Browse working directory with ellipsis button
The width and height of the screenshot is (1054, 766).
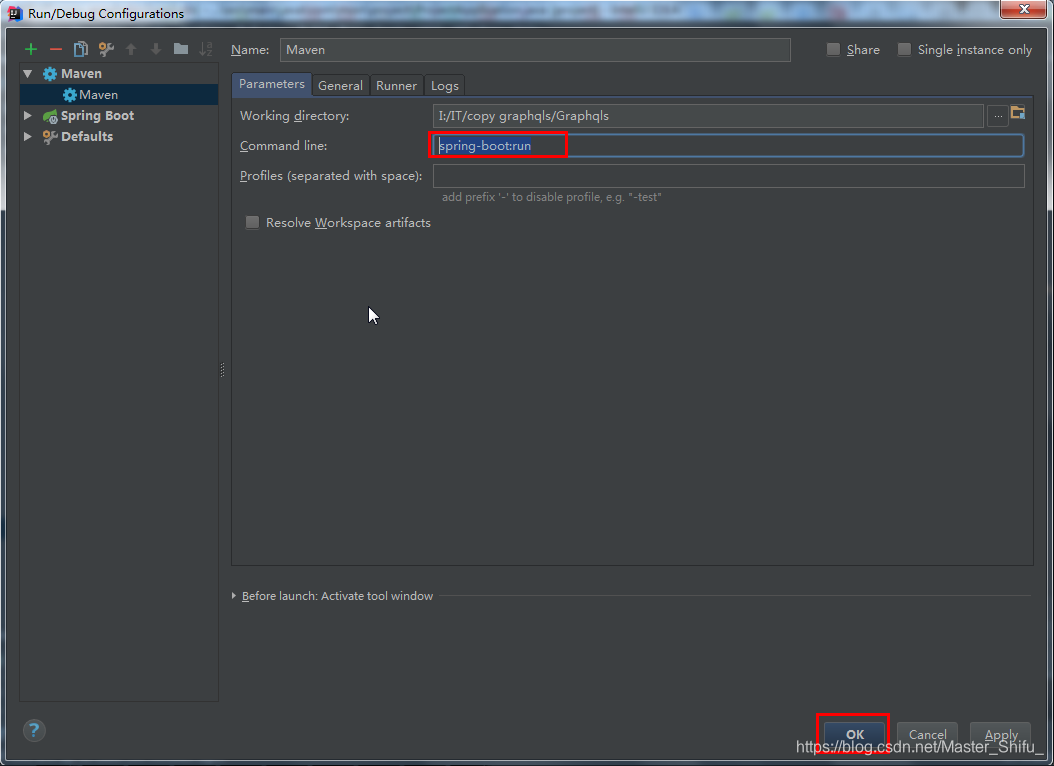[x=998, y=116]
